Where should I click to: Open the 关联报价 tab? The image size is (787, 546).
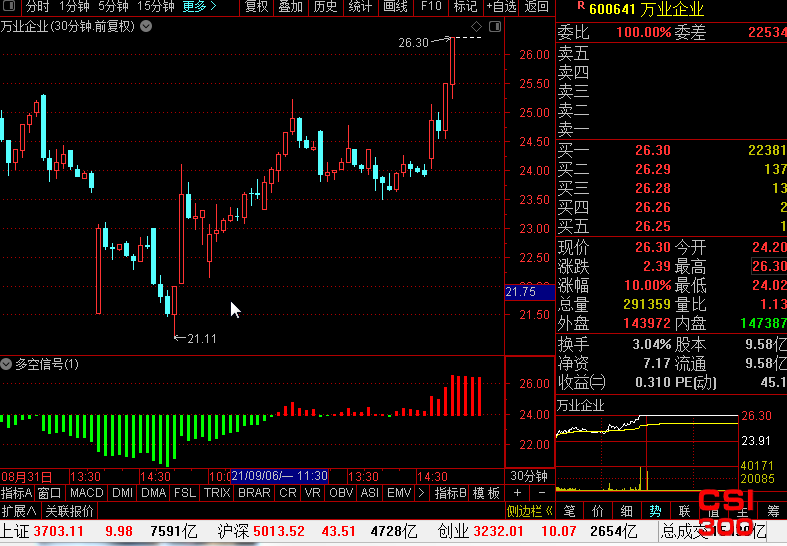point(69,511)
